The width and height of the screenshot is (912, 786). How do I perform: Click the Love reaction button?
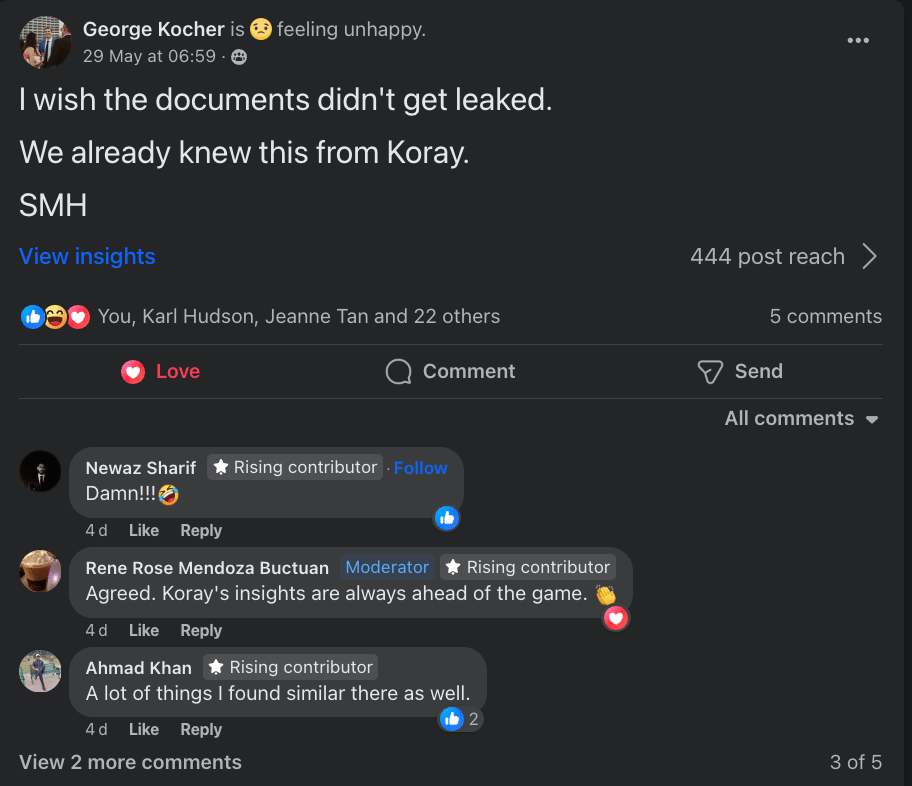(161, 372)
